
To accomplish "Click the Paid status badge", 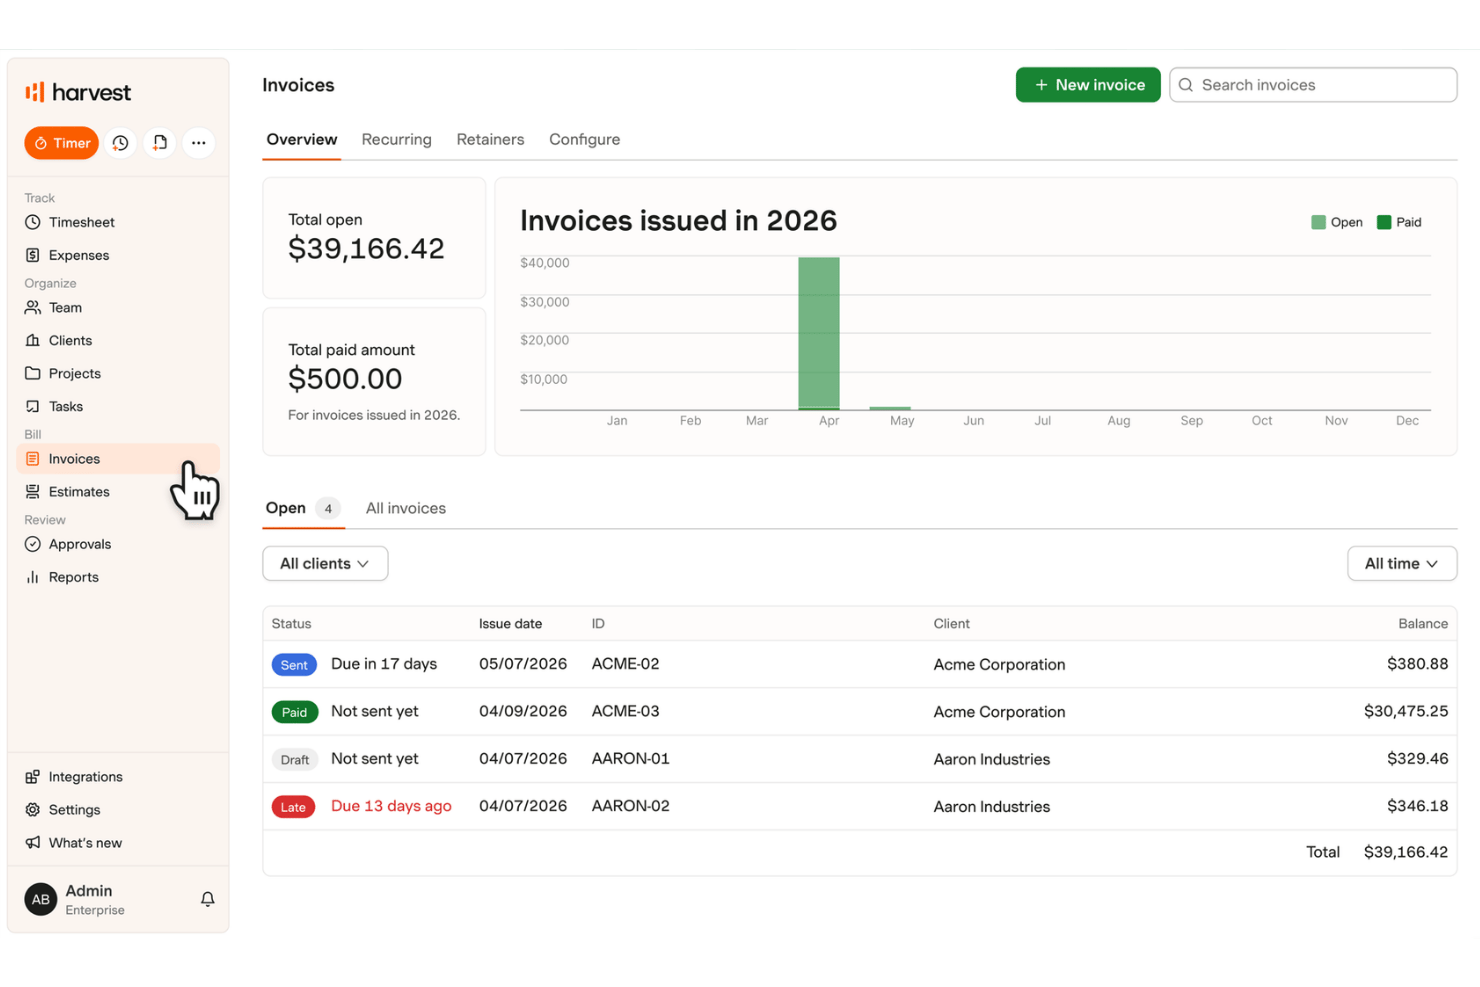I will tap(294, 712).
